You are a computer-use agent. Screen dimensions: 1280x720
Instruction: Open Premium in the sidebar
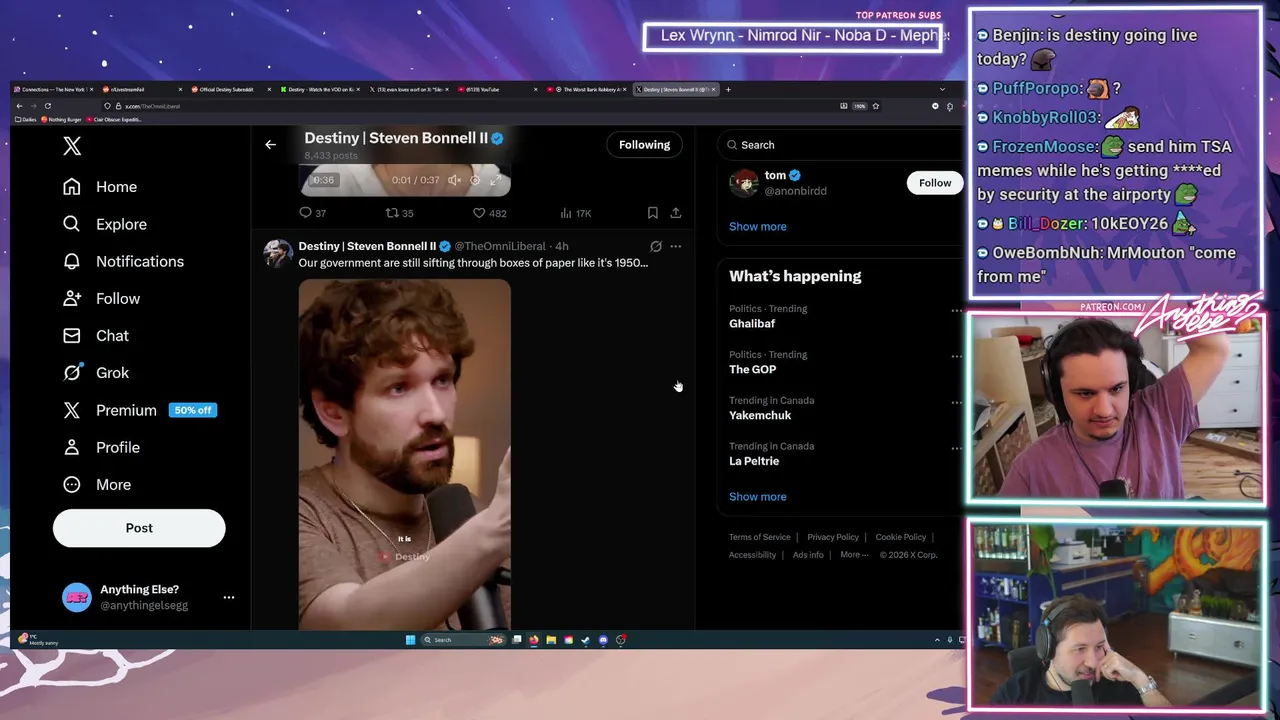tap(139, 410)
